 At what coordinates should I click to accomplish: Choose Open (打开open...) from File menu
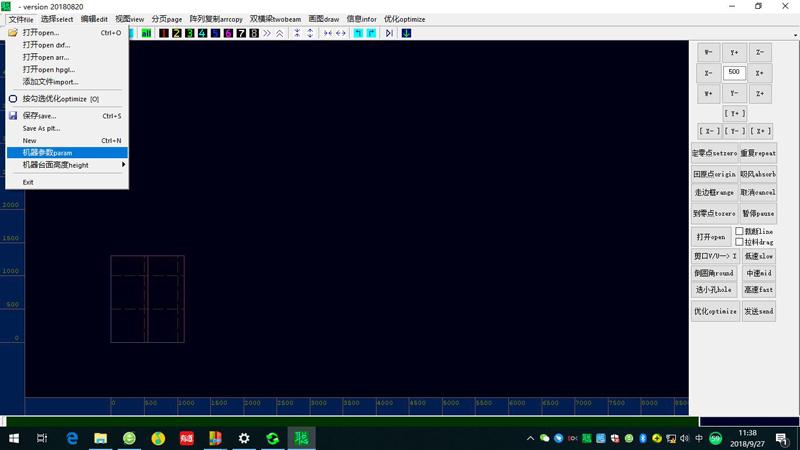pyautogui.click(x=67, y=33)
